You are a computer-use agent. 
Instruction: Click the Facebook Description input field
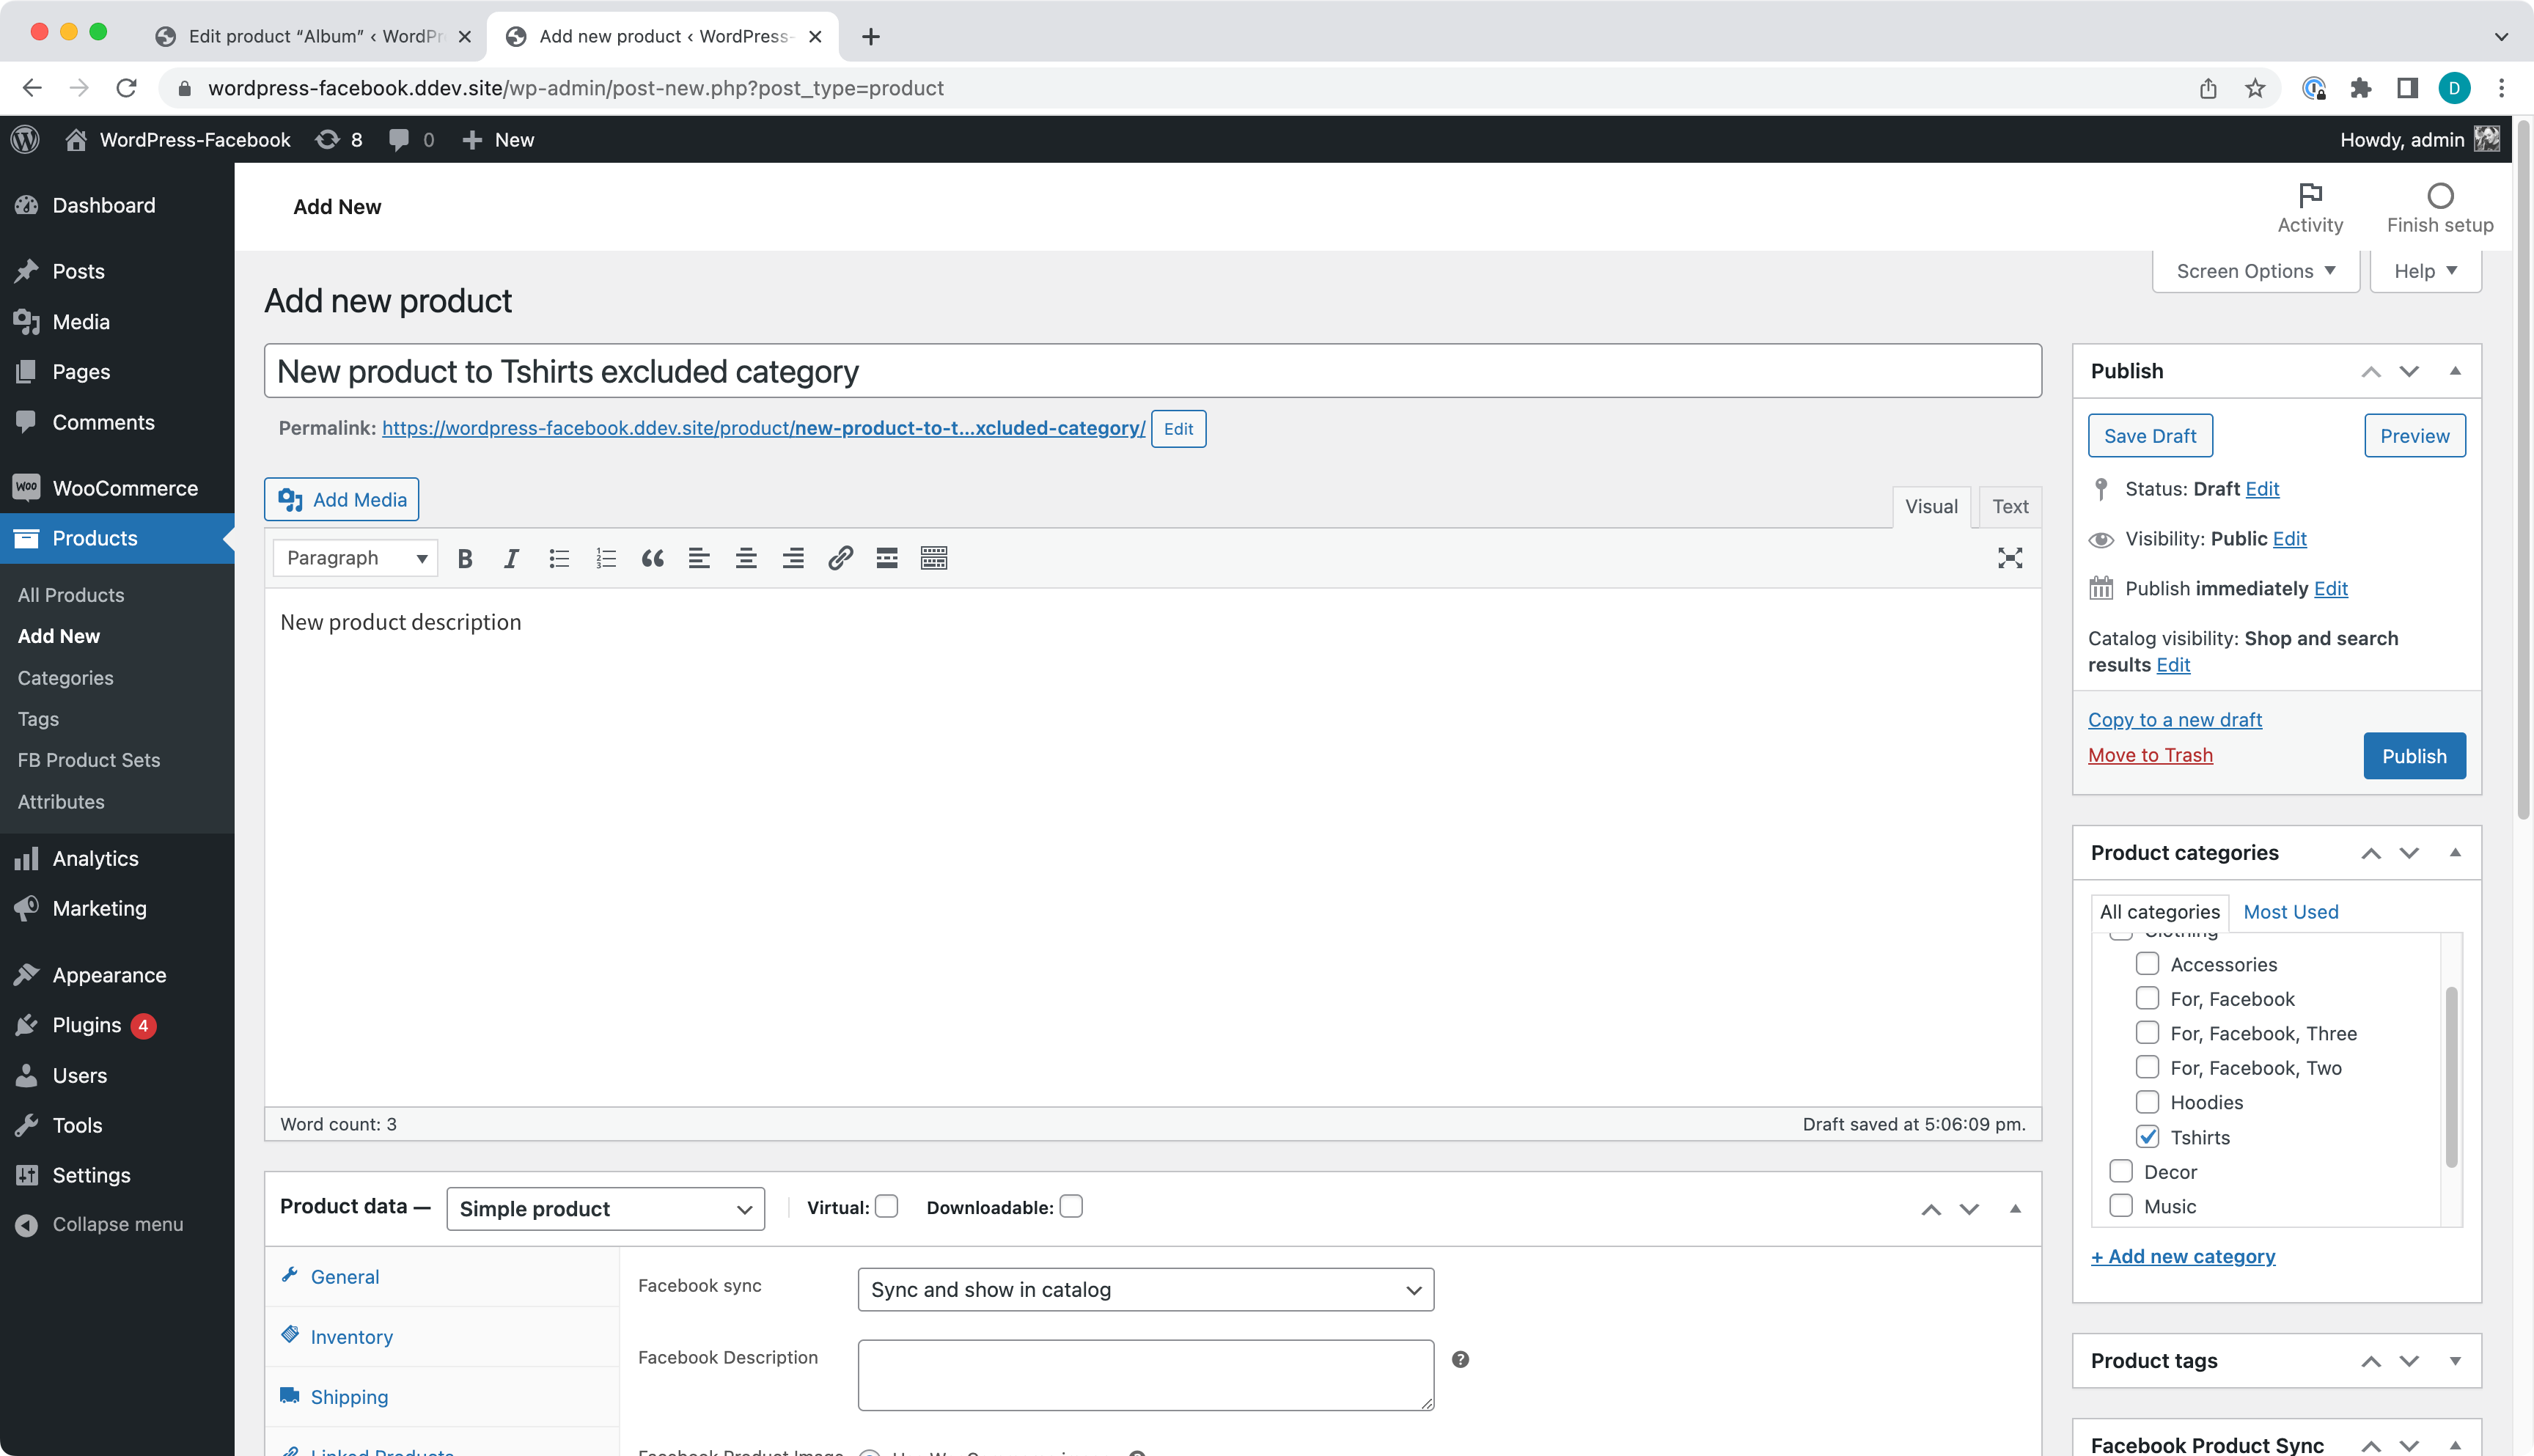pyautogui.click(x=1147, y=1374)
